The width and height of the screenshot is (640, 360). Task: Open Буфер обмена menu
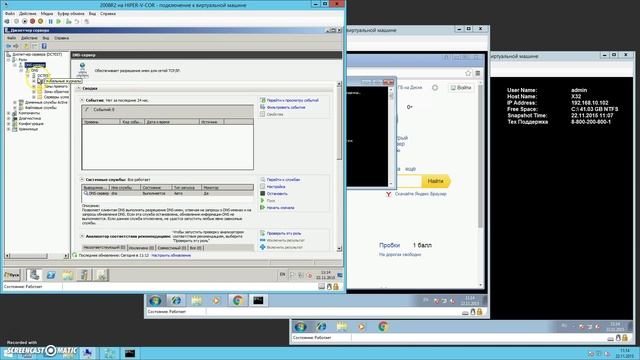pos(71,13)
